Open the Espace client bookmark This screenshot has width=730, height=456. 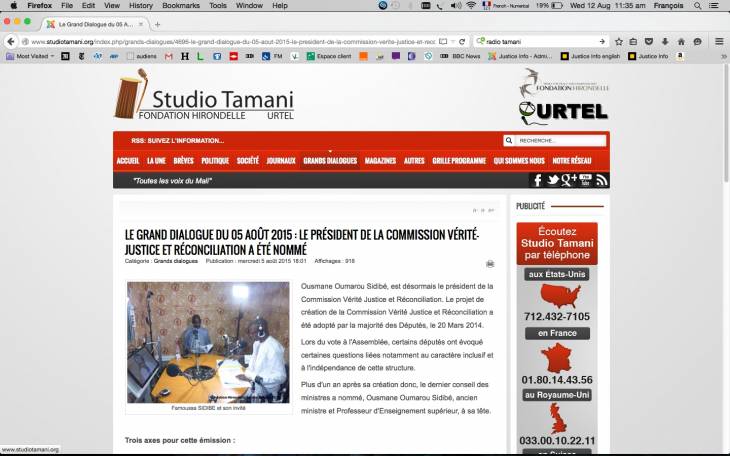point(329,56)
